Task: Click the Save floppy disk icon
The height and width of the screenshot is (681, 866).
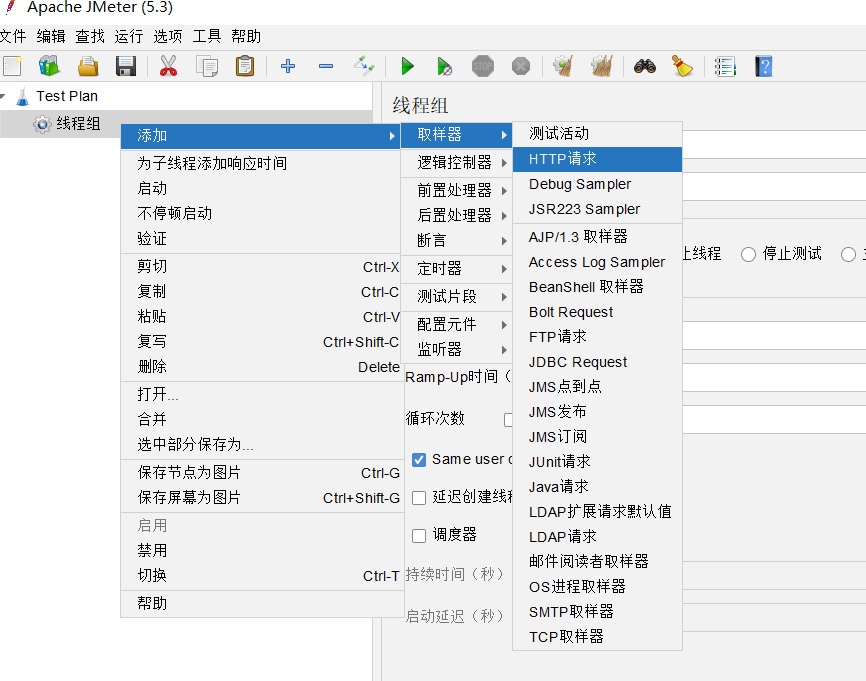Action: (x=126, y=66)
